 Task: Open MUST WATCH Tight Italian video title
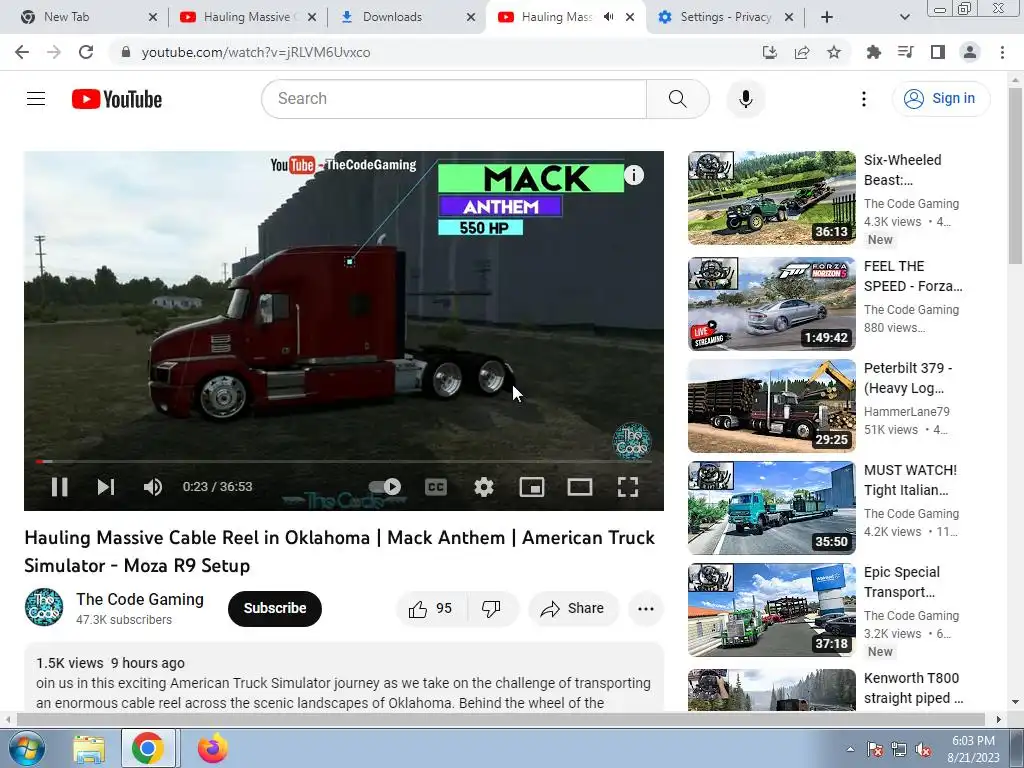pos(910,480)
